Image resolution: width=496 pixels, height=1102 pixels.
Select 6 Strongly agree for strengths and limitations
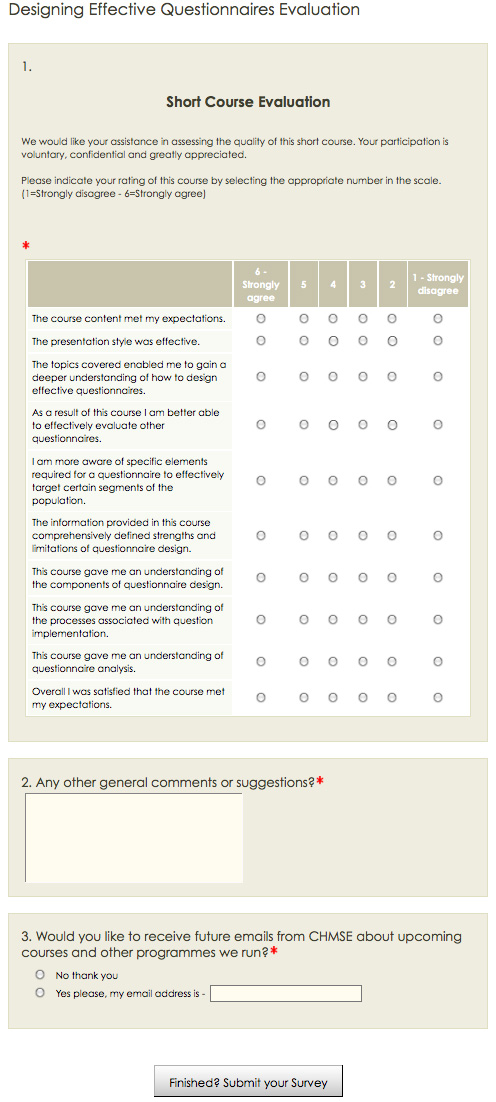click(x=261, y=536)
